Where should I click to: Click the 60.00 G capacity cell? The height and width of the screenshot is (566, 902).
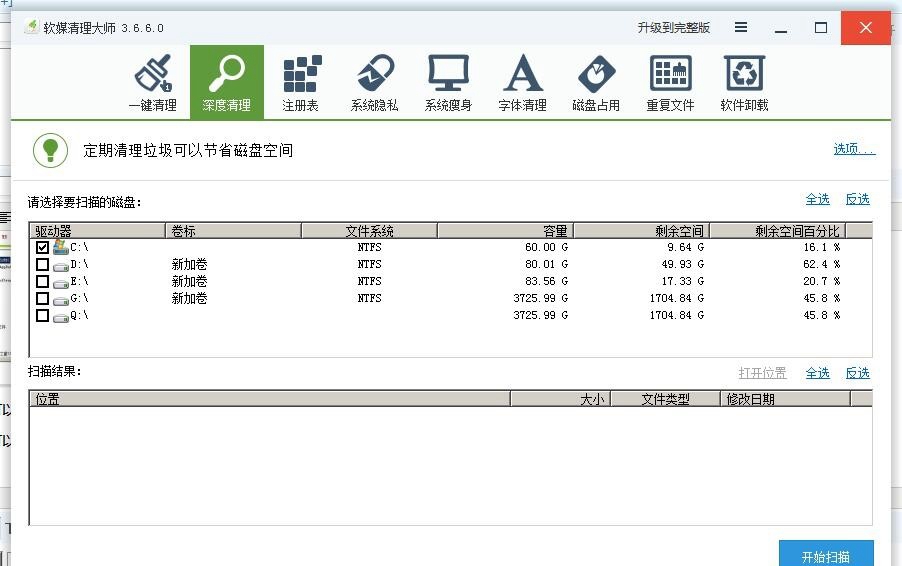coord(546,247)
